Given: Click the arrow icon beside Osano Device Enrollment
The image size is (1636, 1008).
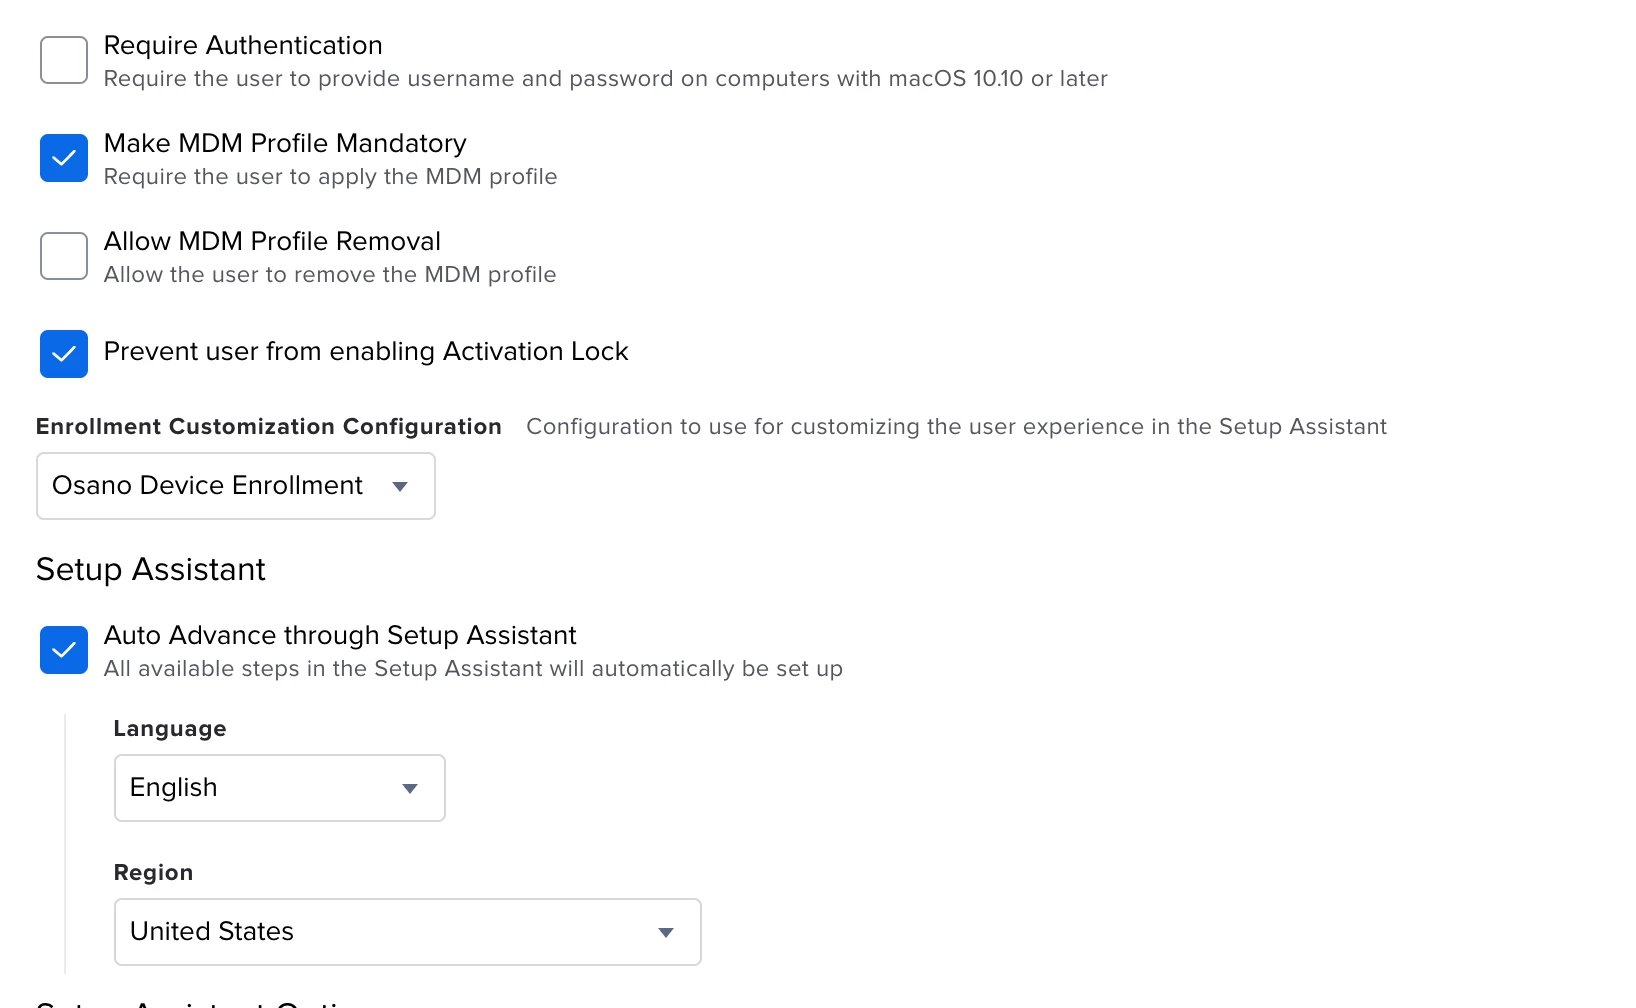Looking at the screenshot, I should (400, 486).
